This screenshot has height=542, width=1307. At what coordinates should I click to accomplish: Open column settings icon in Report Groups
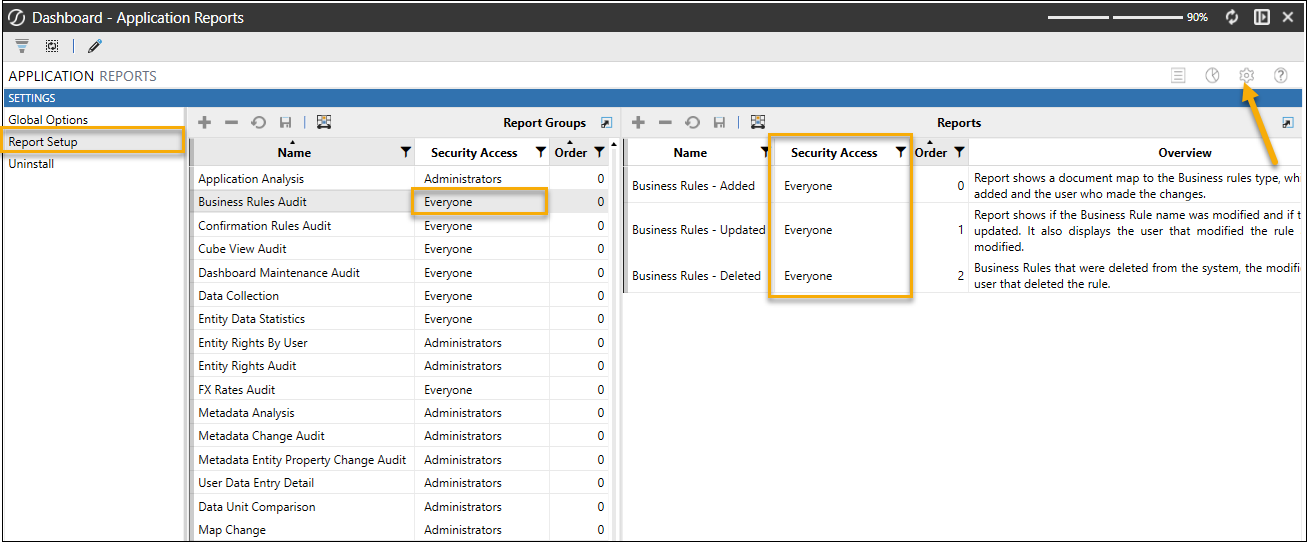(x=323, y=122)
